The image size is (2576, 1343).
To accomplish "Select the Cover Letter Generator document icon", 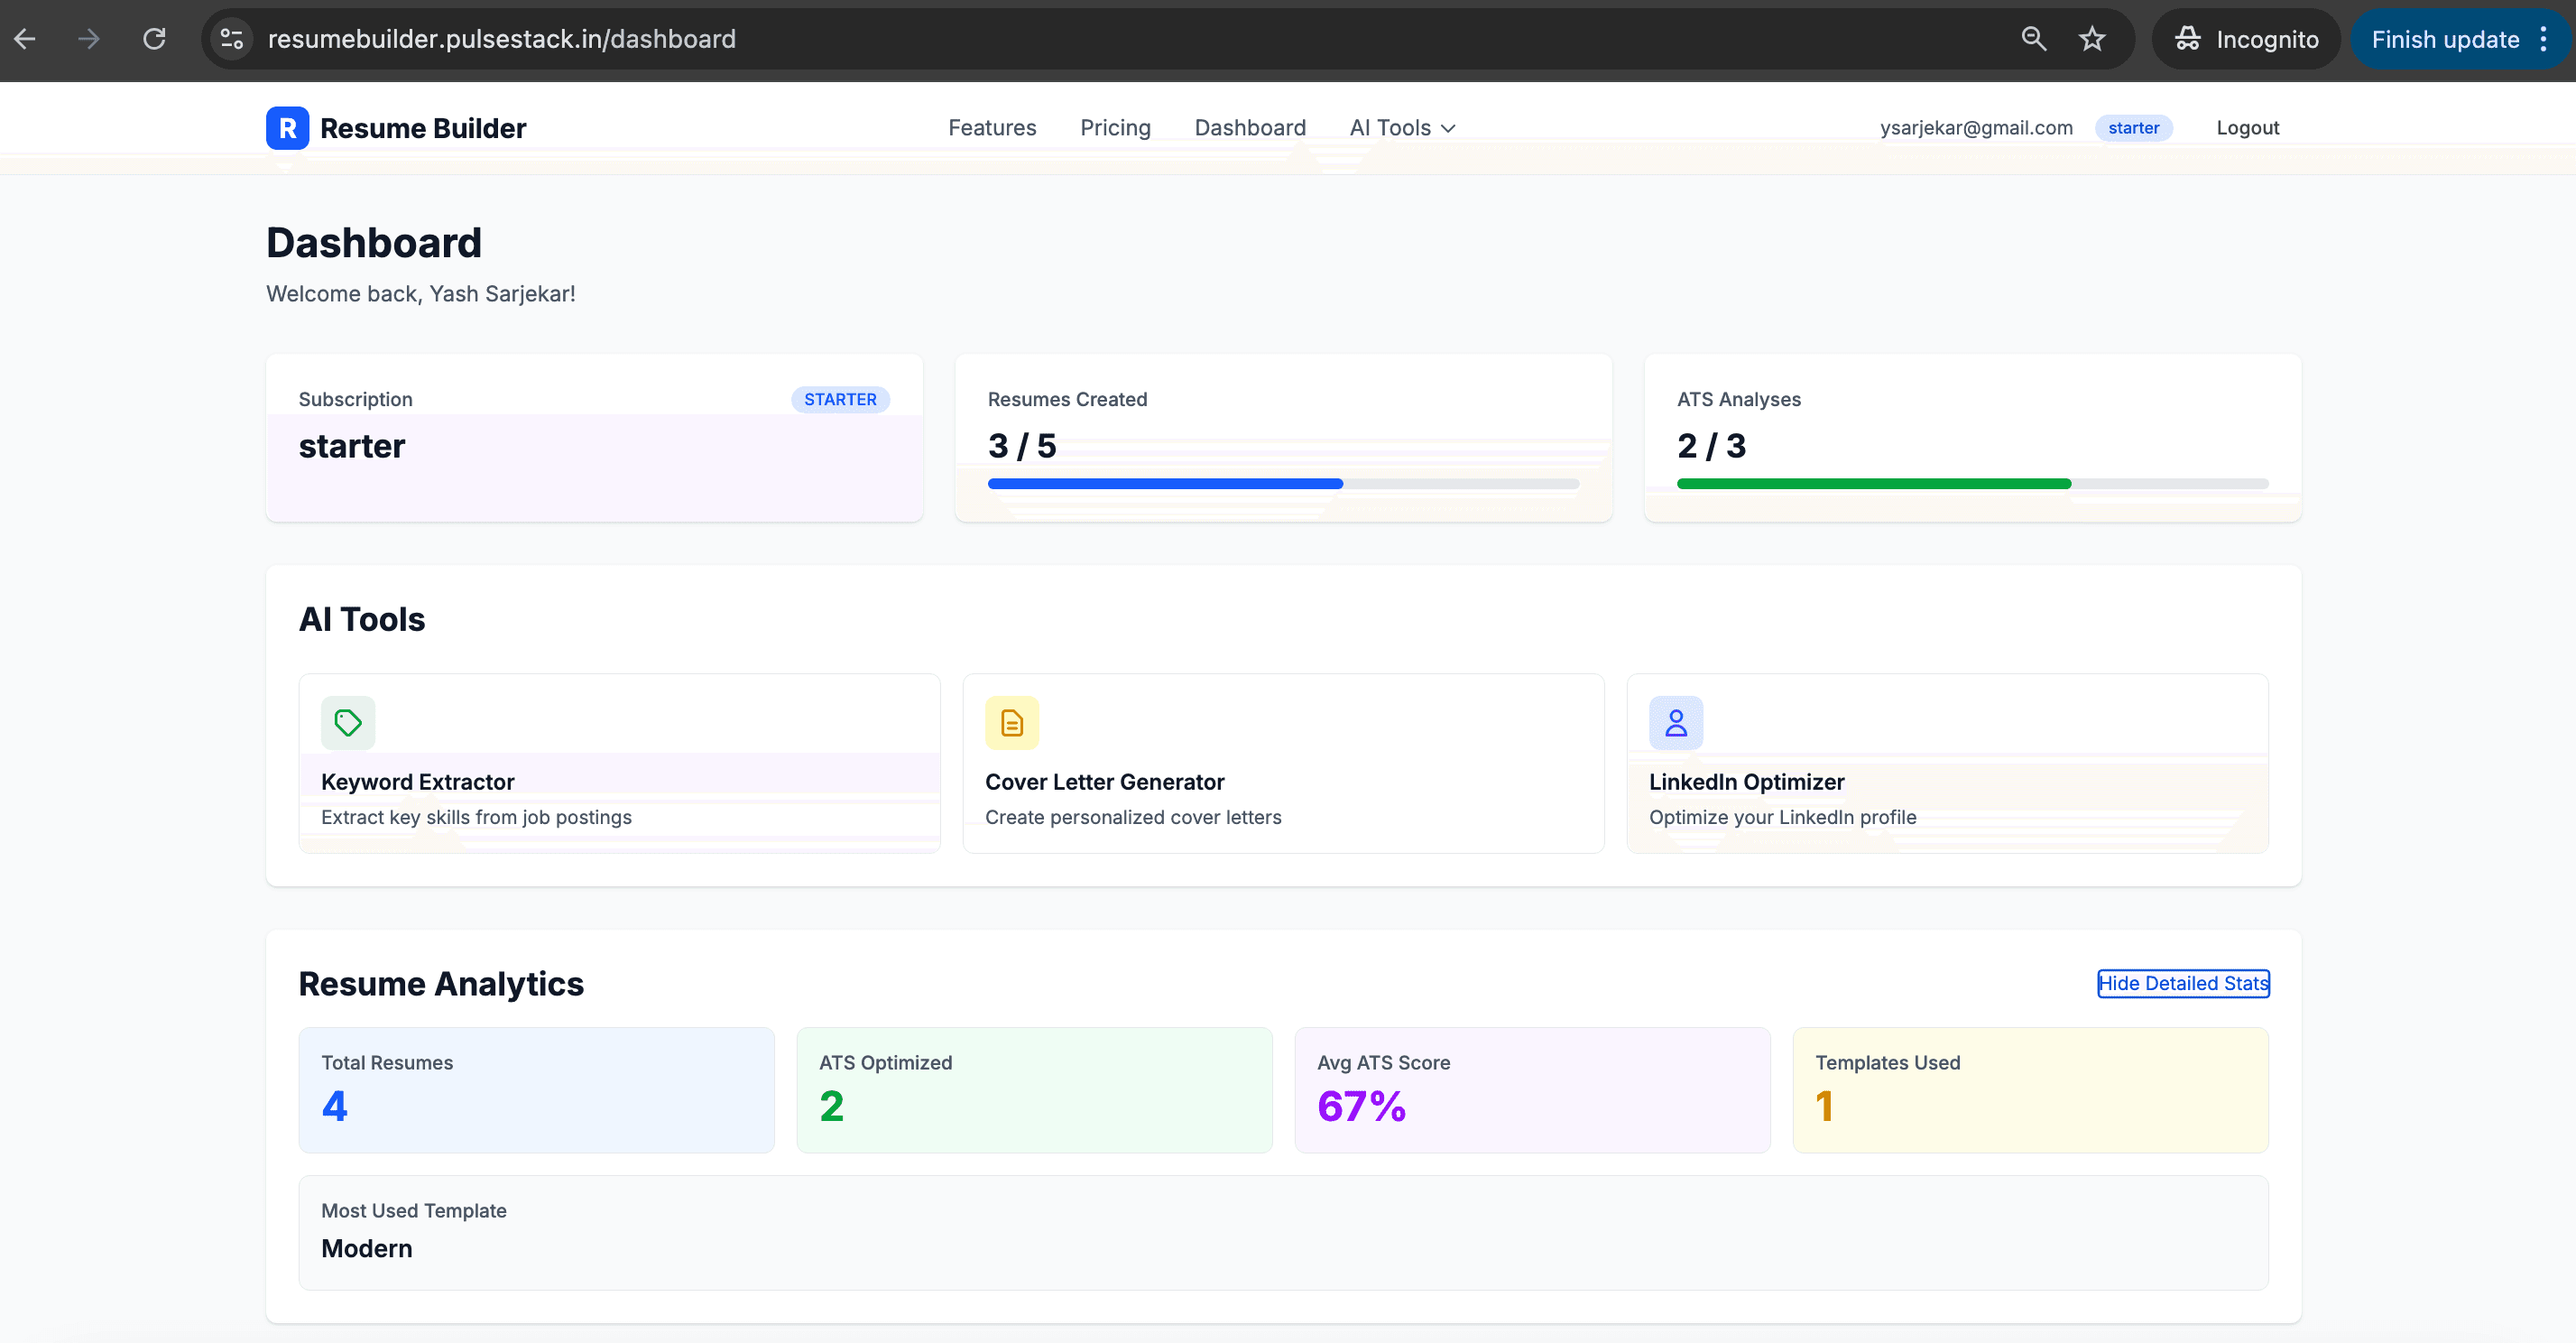I will click(1011, 722).
